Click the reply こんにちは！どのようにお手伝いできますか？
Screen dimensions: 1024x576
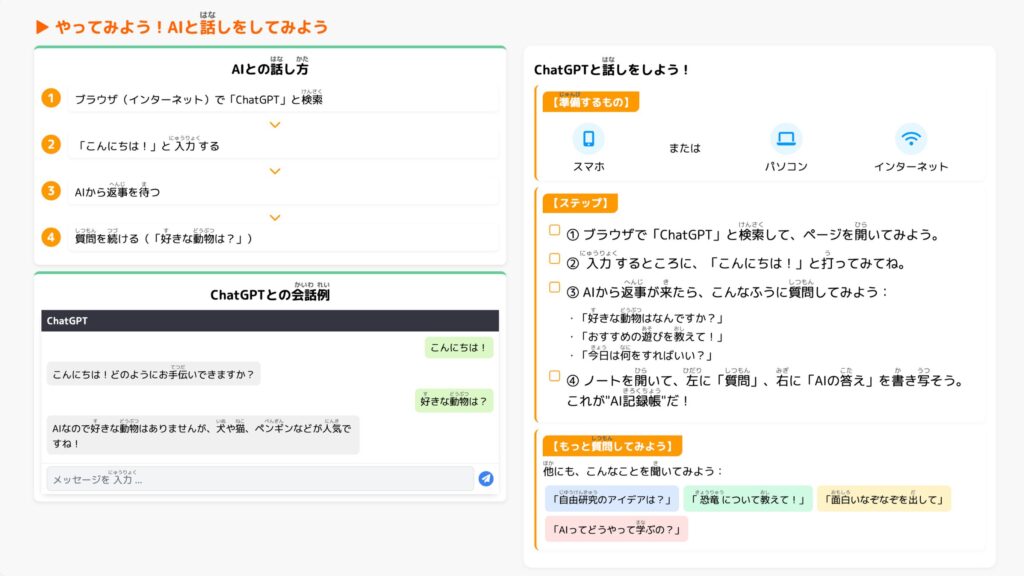pyautogui.click(x=153, y=374)
